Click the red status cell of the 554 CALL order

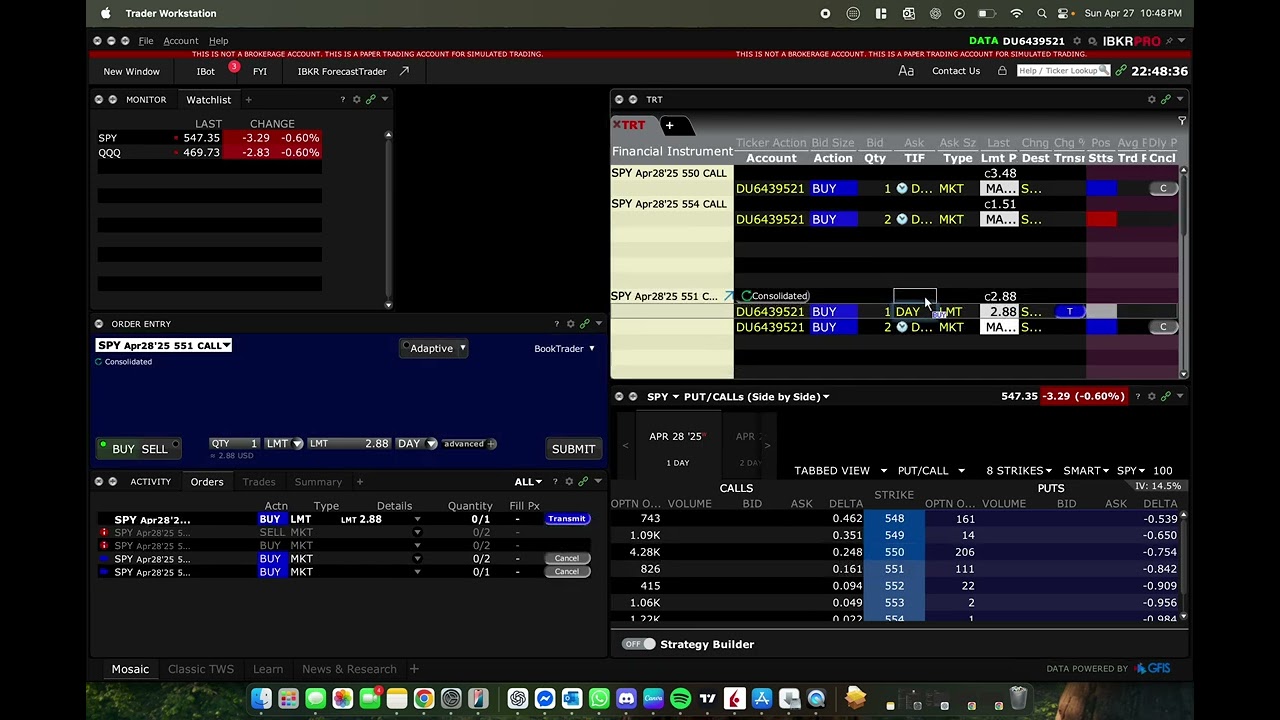point(1101,219)
